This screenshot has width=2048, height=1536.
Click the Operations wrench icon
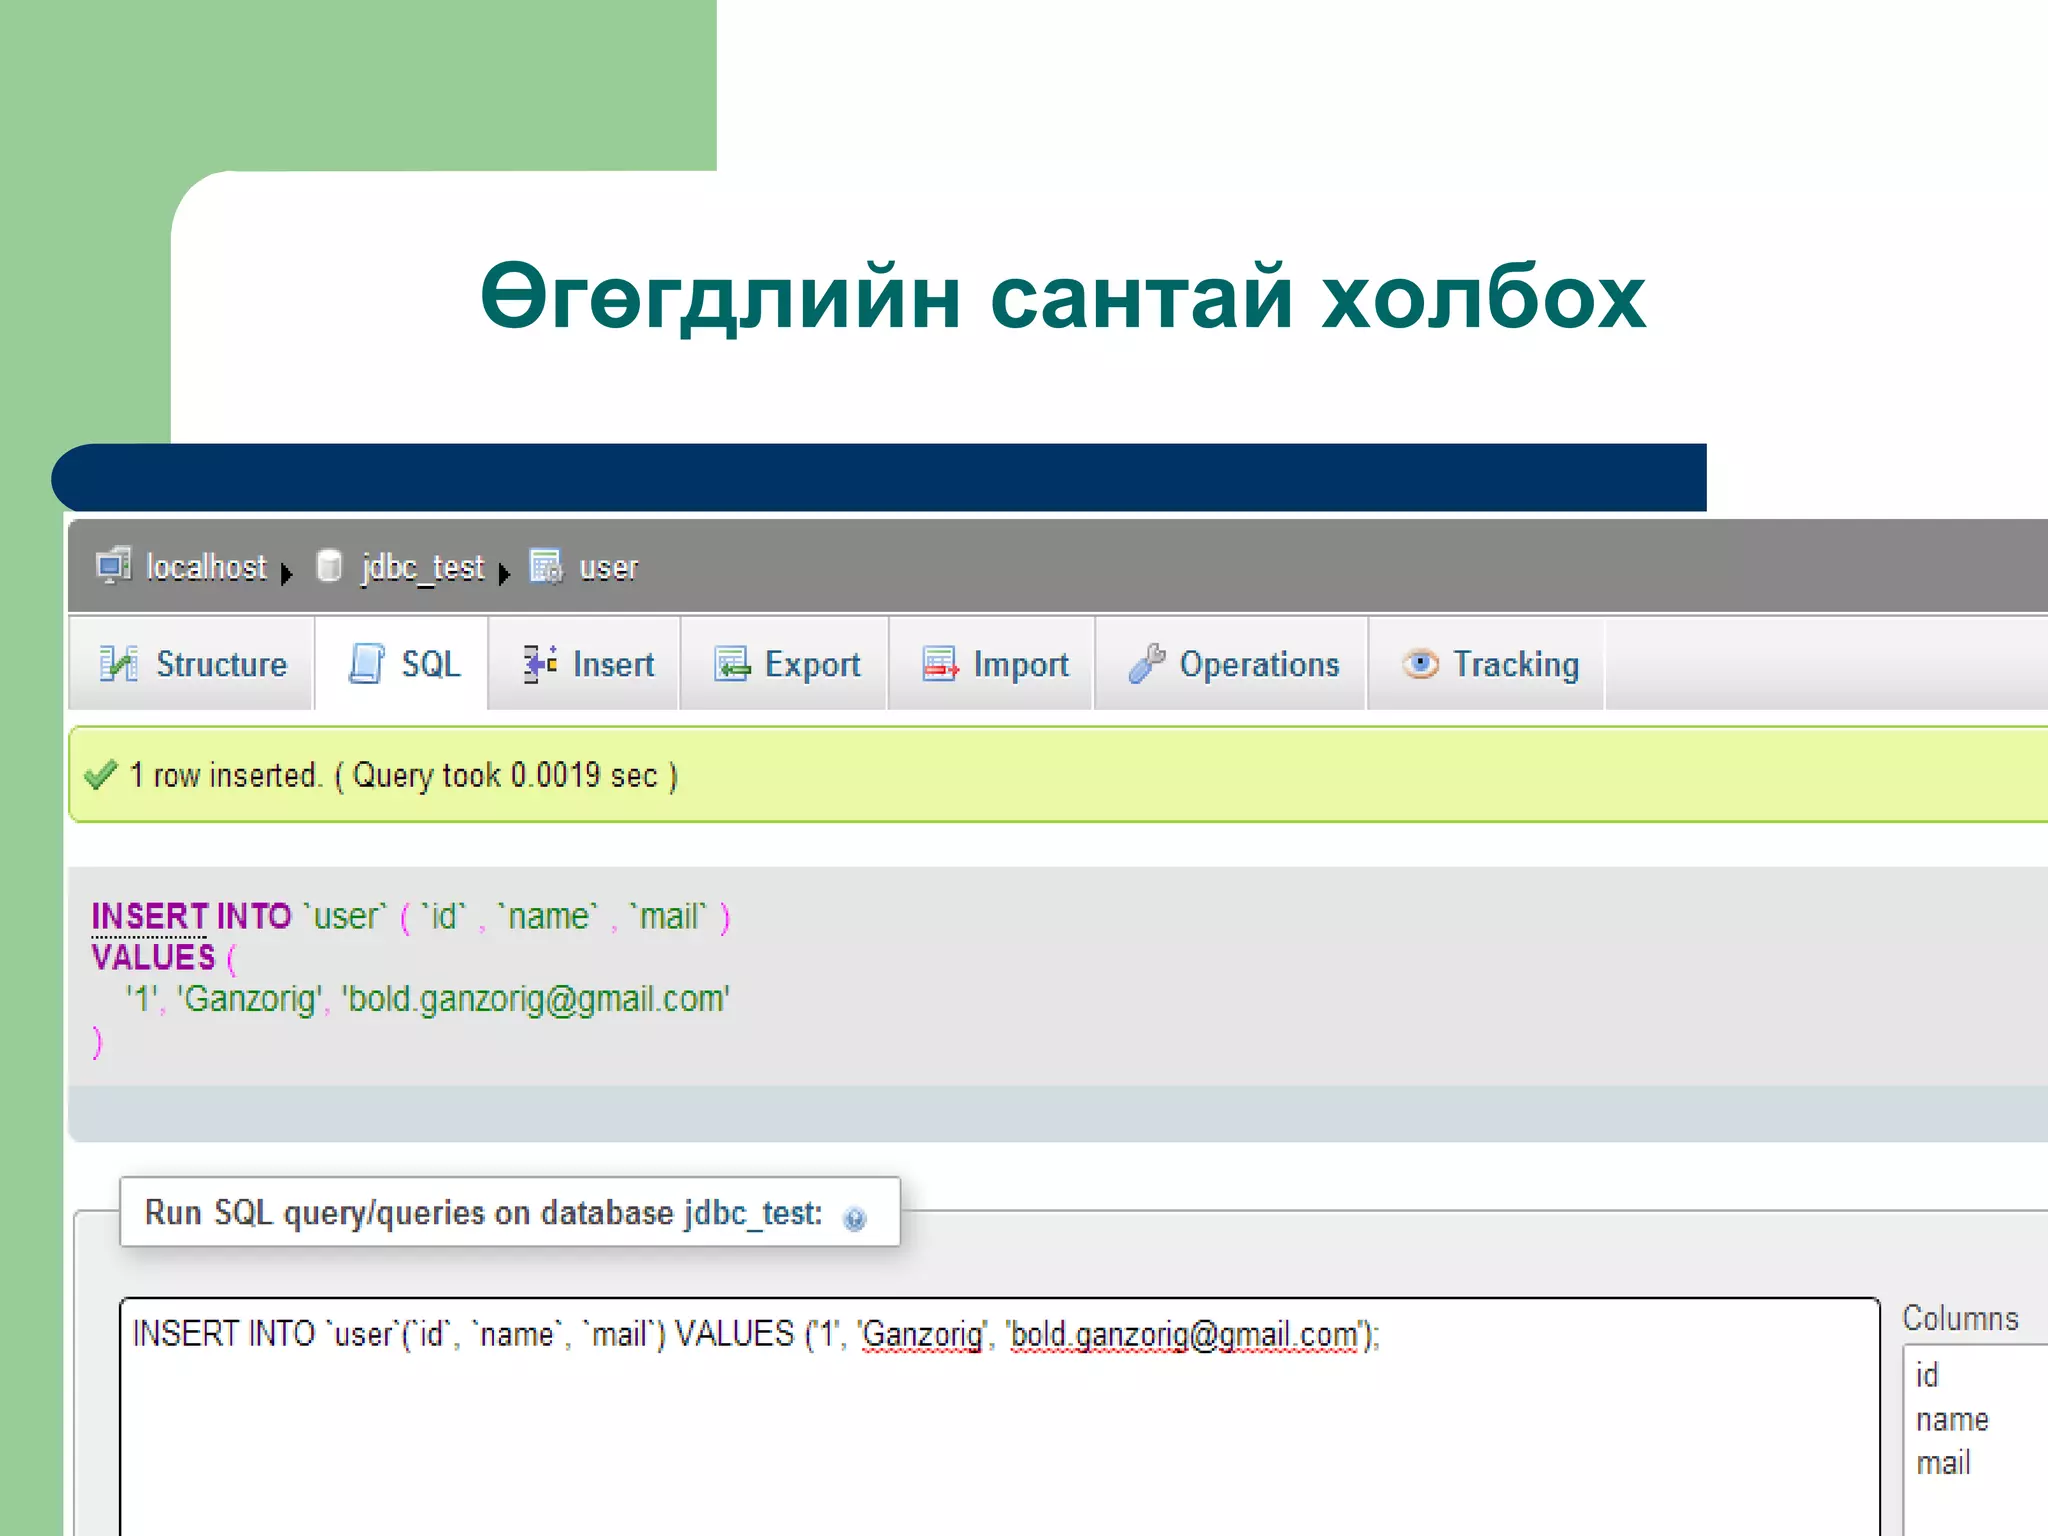(x=1147, y=664)
